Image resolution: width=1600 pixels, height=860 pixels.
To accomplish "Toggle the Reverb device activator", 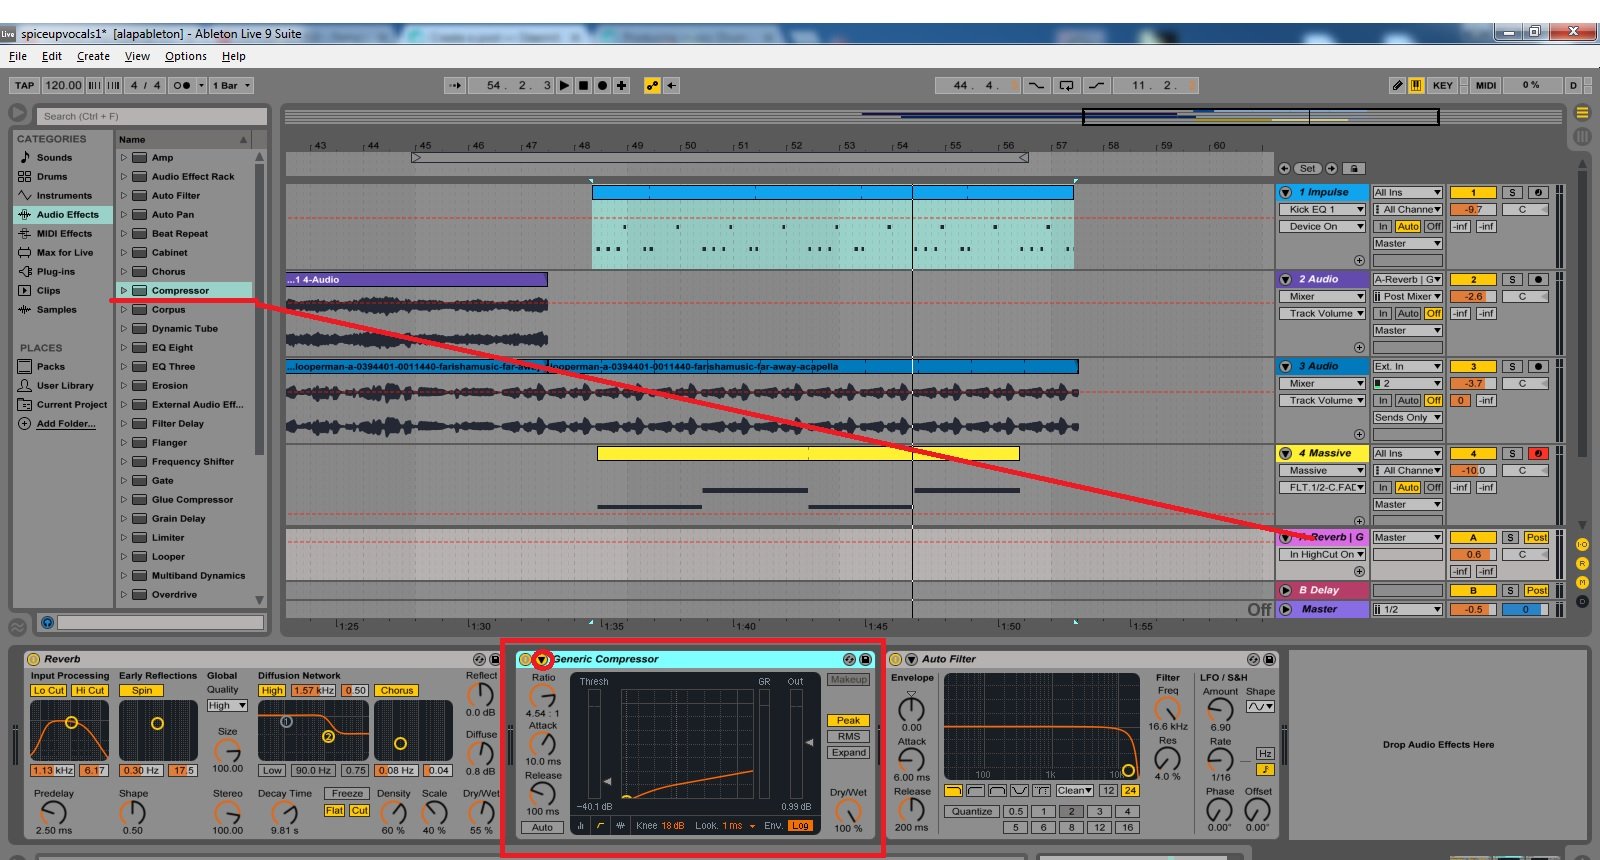I will pyautogui.click(x=33, y=660).
